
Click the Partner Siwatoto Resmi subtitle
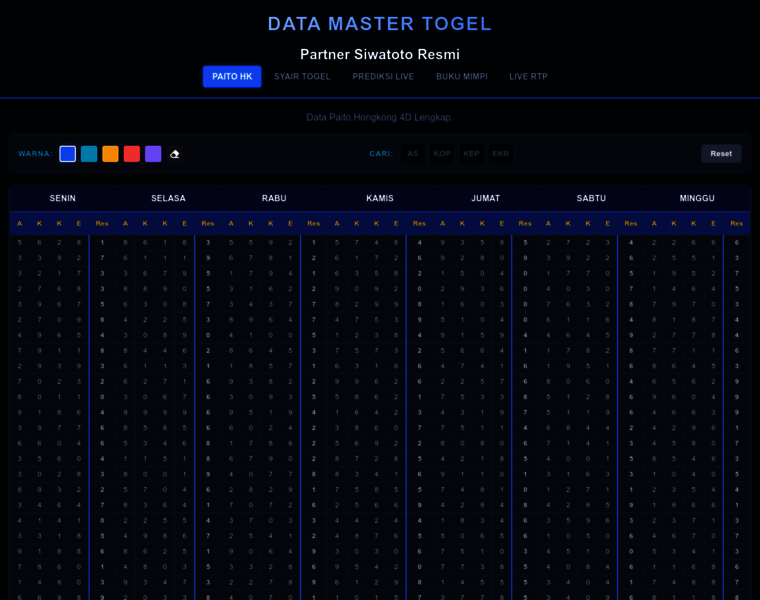coord(380,54)
